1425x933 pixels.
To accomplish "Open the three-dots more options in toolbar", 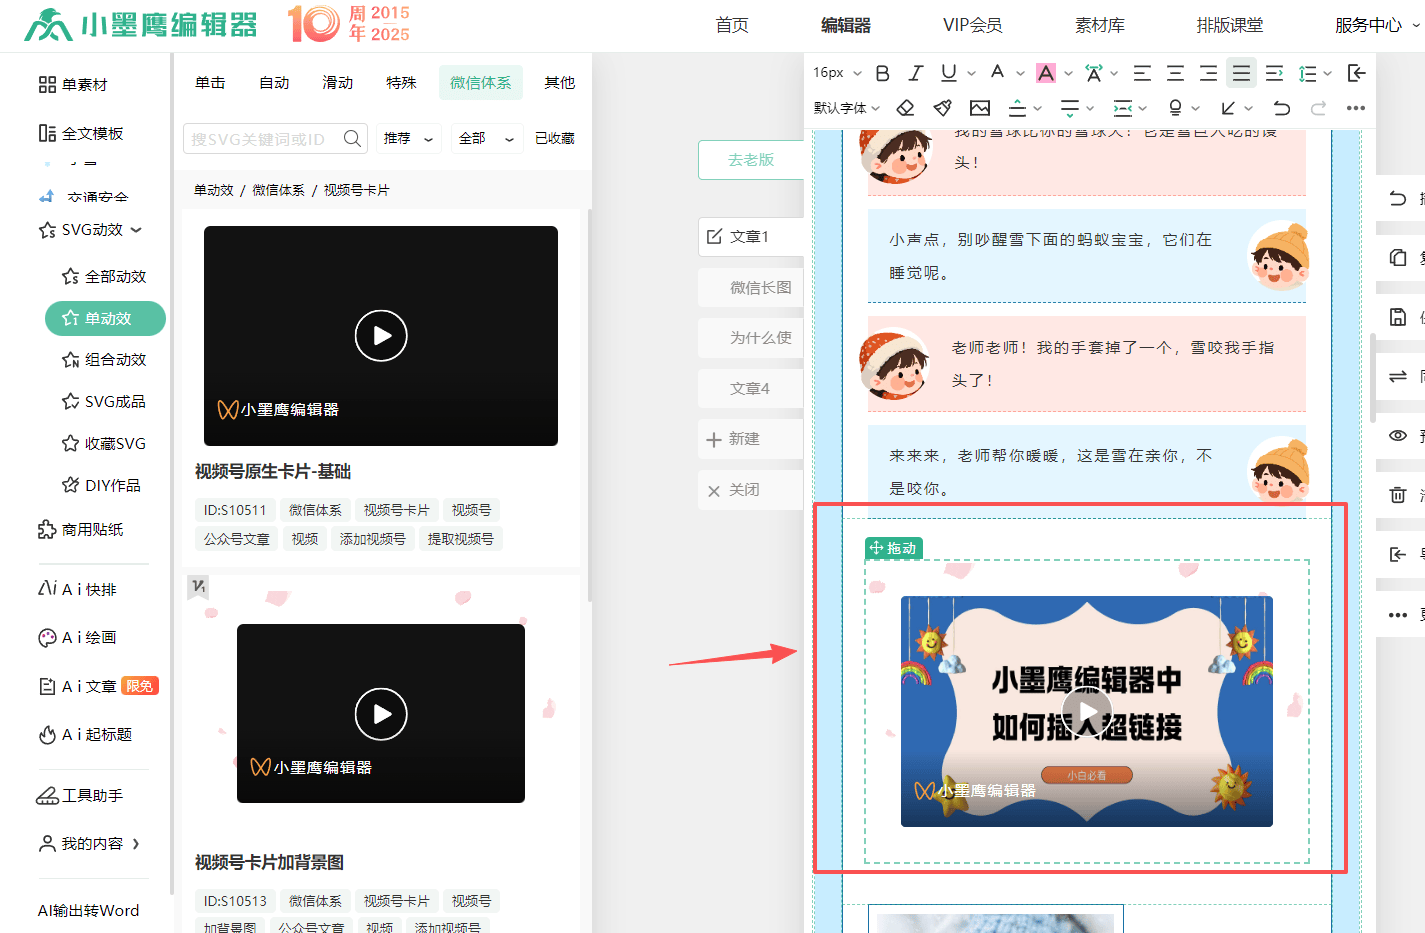I will point(1355,108).
